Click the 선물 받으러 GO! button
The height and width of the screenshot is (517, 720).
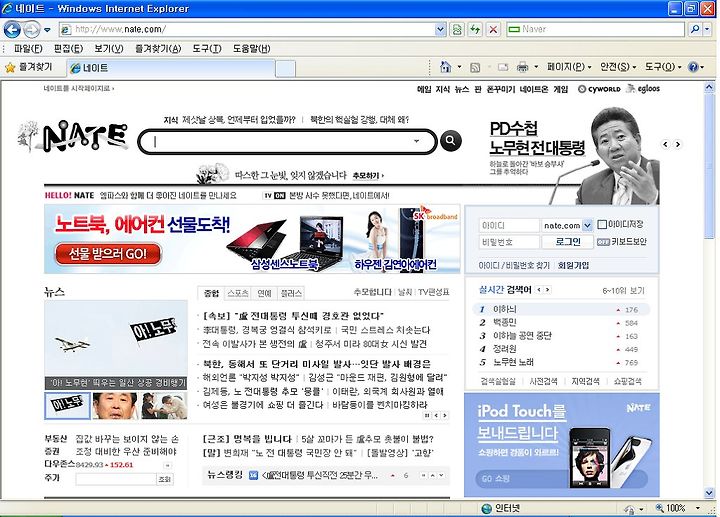(108, 254)
